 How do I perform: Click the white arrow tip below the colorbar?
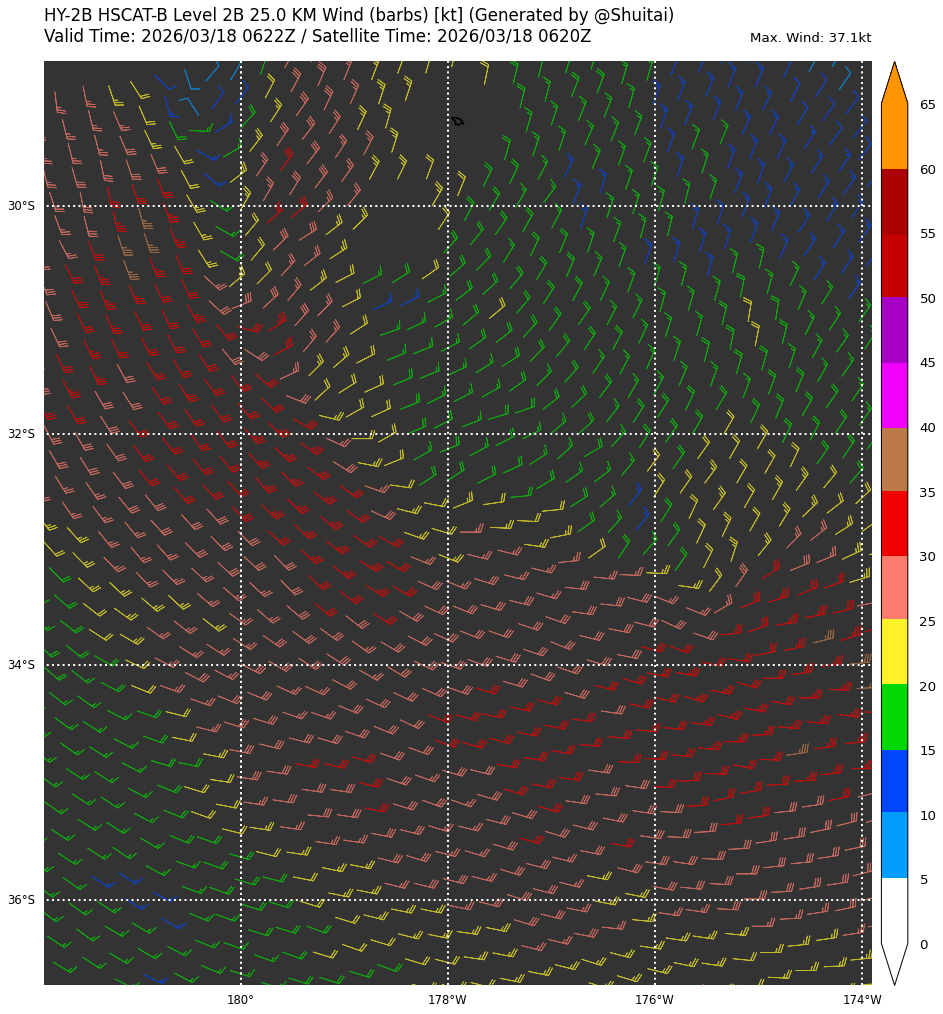click(x=894, y=962)
